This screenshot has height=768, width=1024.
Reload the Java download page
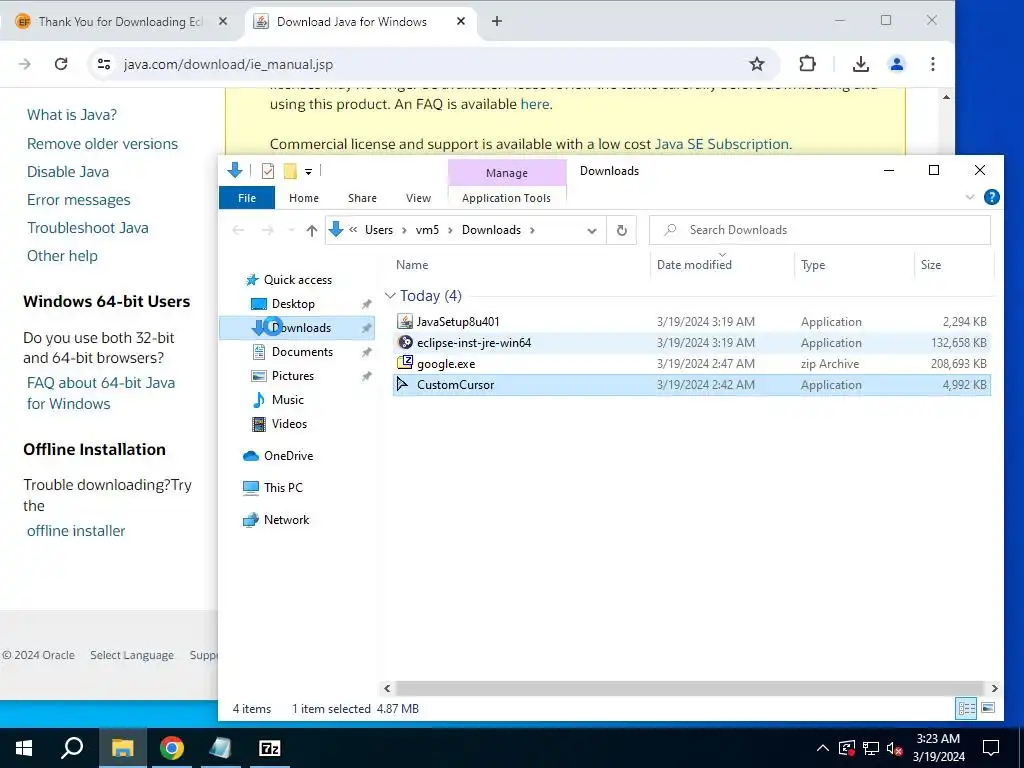pyautogui.click(x=61, y=64)
